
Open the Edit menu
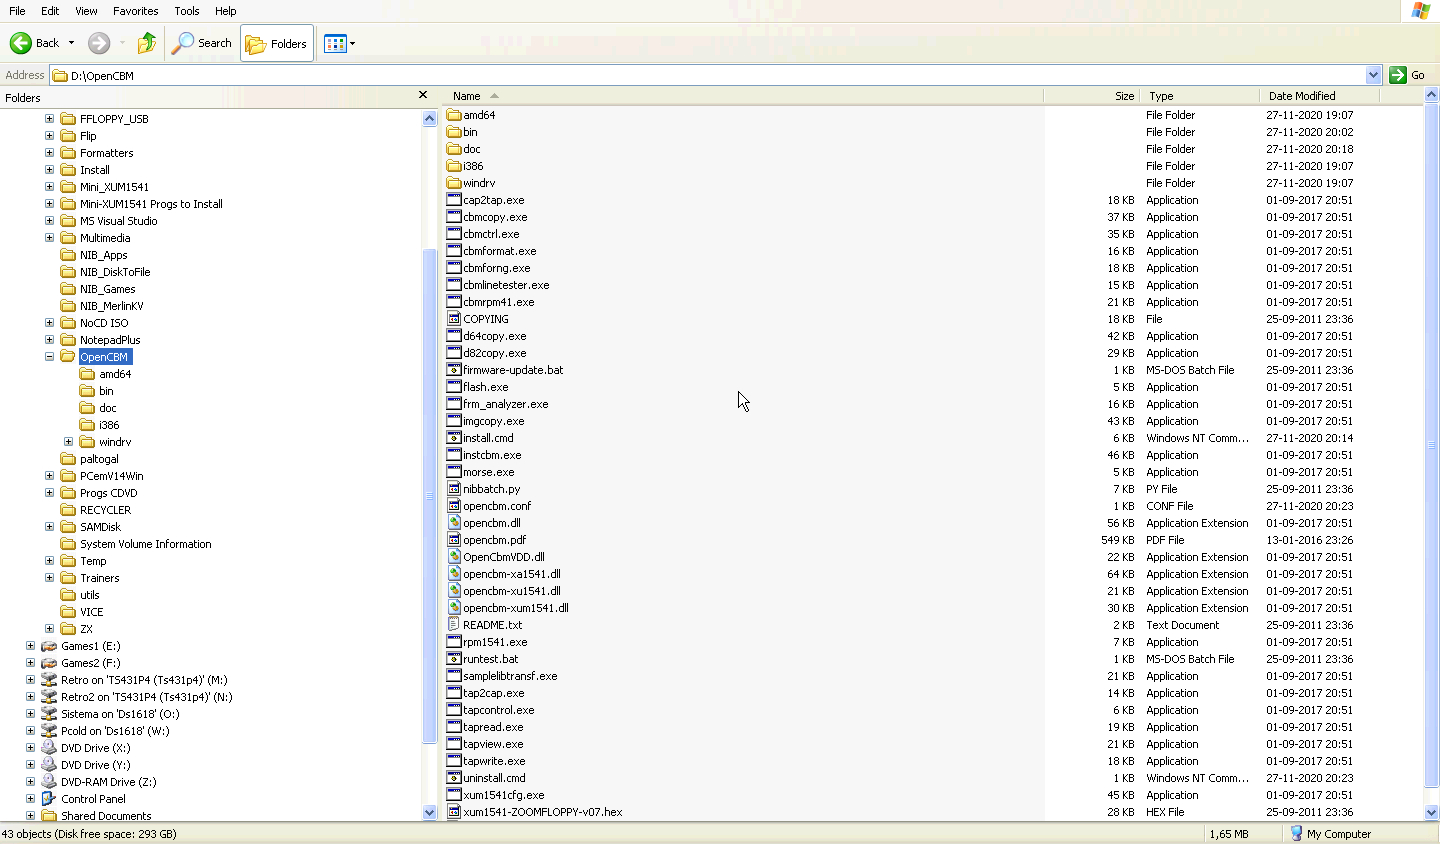[50, 11]
